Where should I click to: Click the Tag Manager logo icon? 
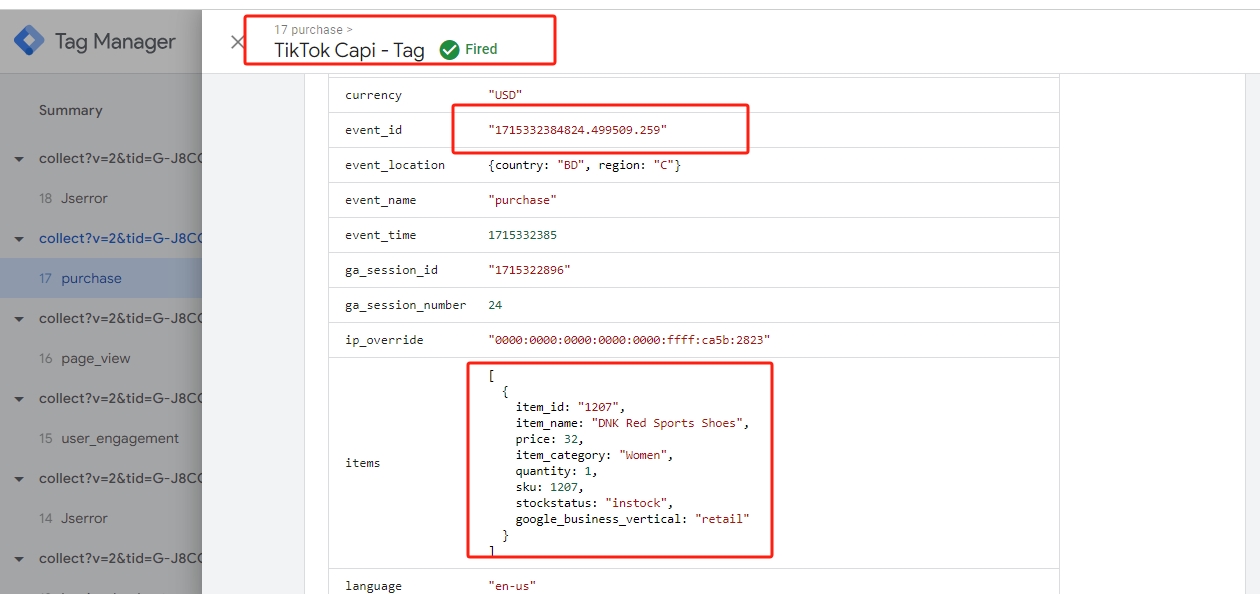(x=29, y=41)
